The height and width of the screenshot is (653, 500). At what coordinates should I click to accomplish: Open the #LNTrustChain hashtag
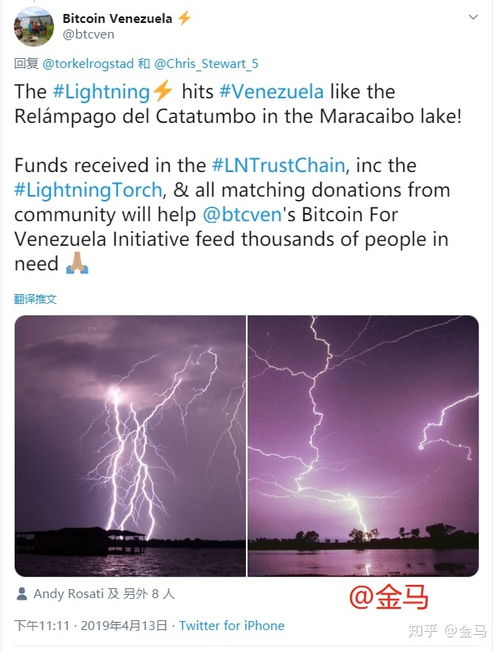point(278,165)
